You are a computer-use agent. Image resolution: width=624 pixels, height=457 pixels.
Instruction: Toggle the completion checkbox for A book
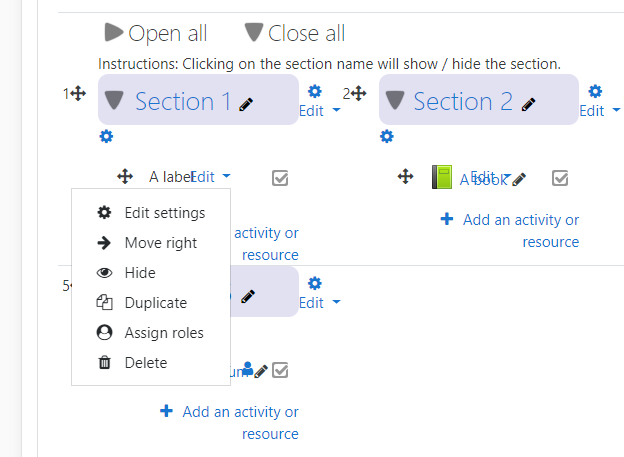[x=560, y=178]
